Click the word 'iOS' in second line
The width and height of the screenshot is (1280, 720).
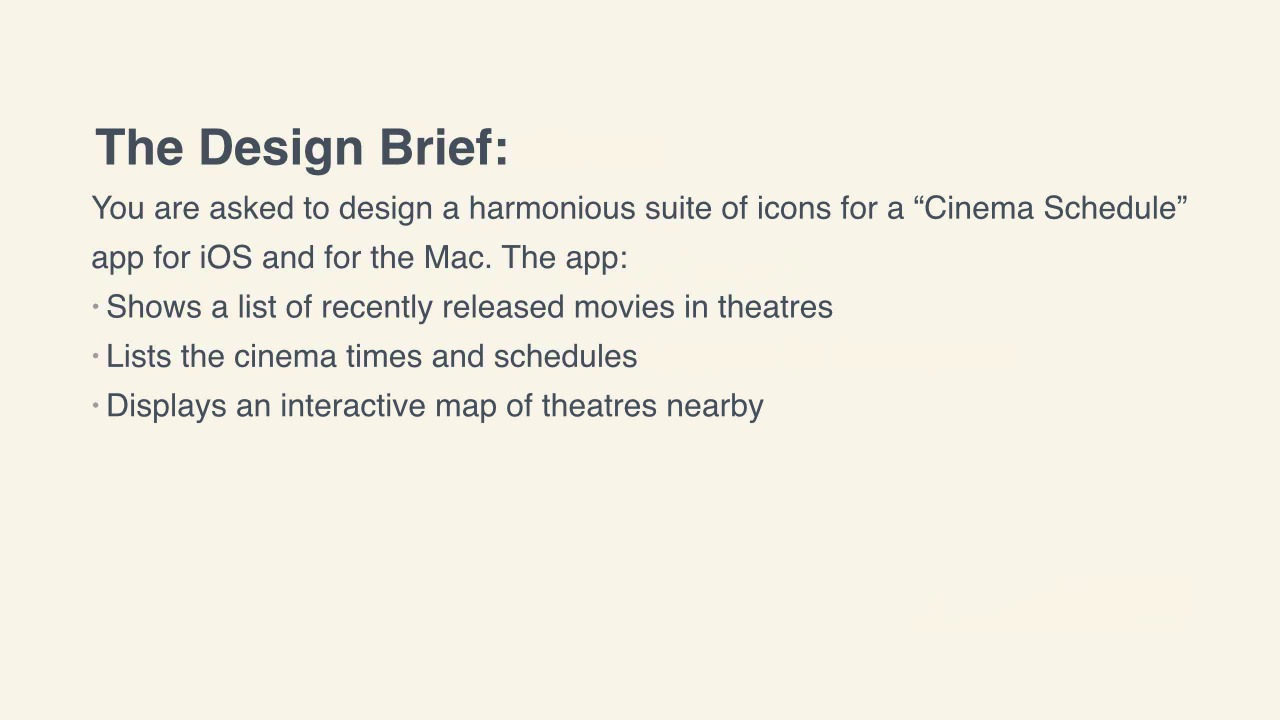[x=226, y=257]
